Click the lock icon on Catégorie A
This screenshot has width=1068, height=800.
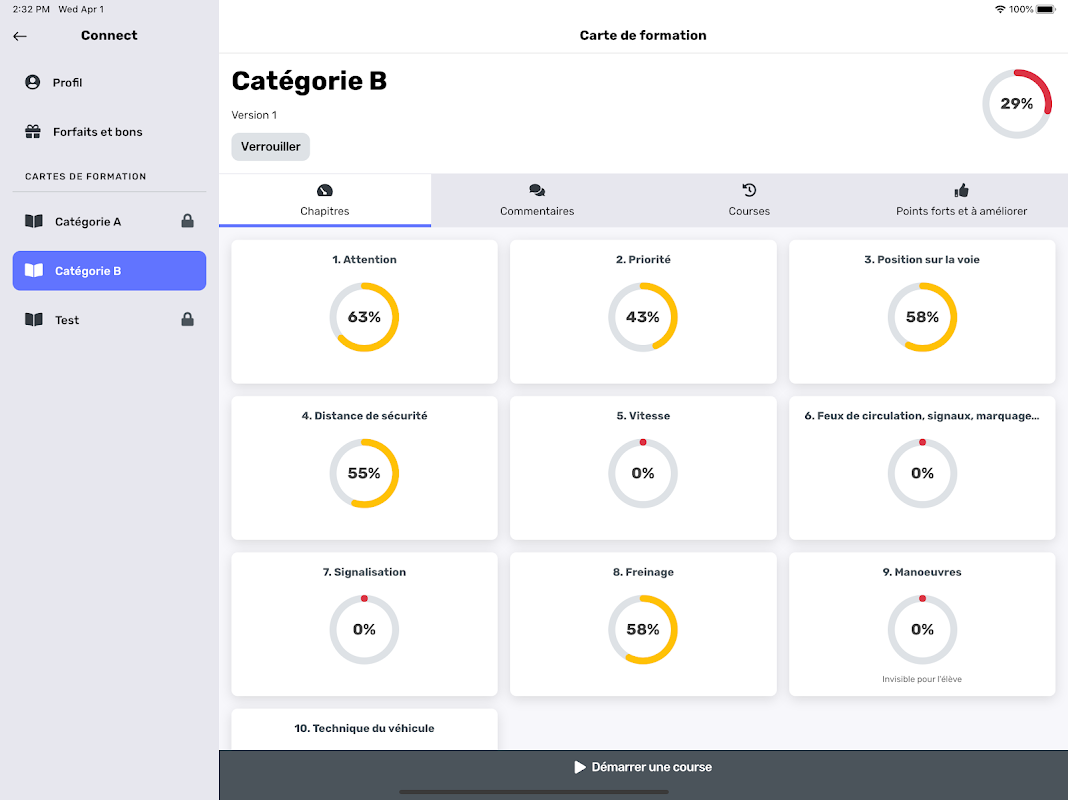click(x=187, y=221)
